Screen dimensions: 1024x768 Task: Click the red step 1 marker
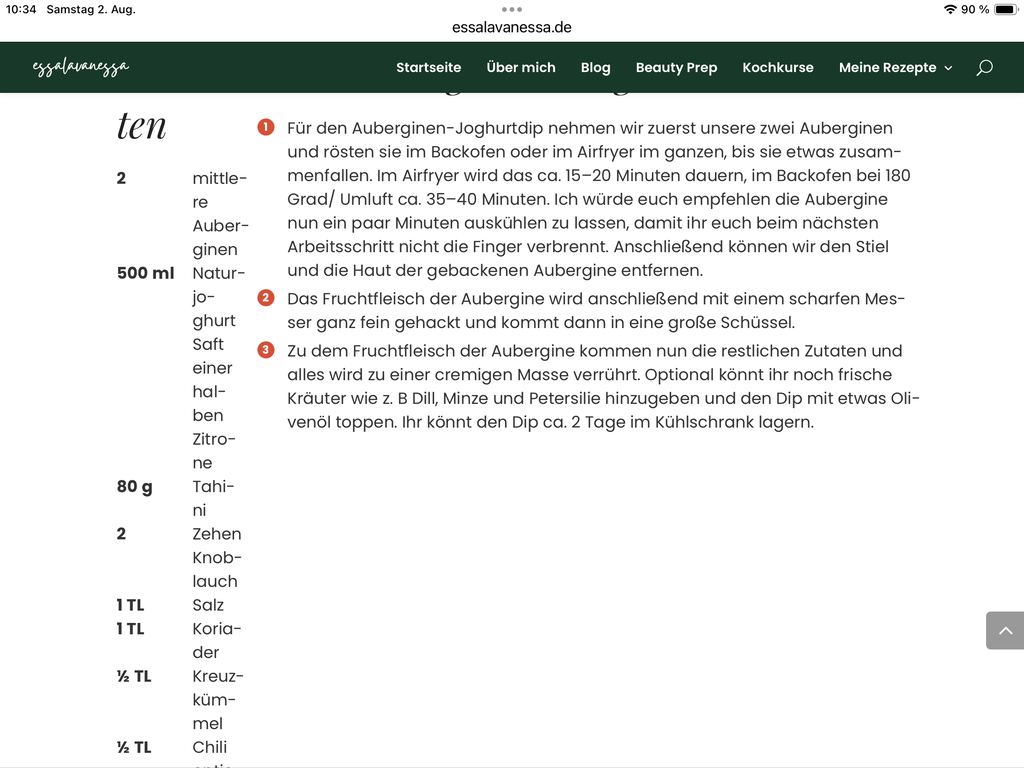click(266, 127)
